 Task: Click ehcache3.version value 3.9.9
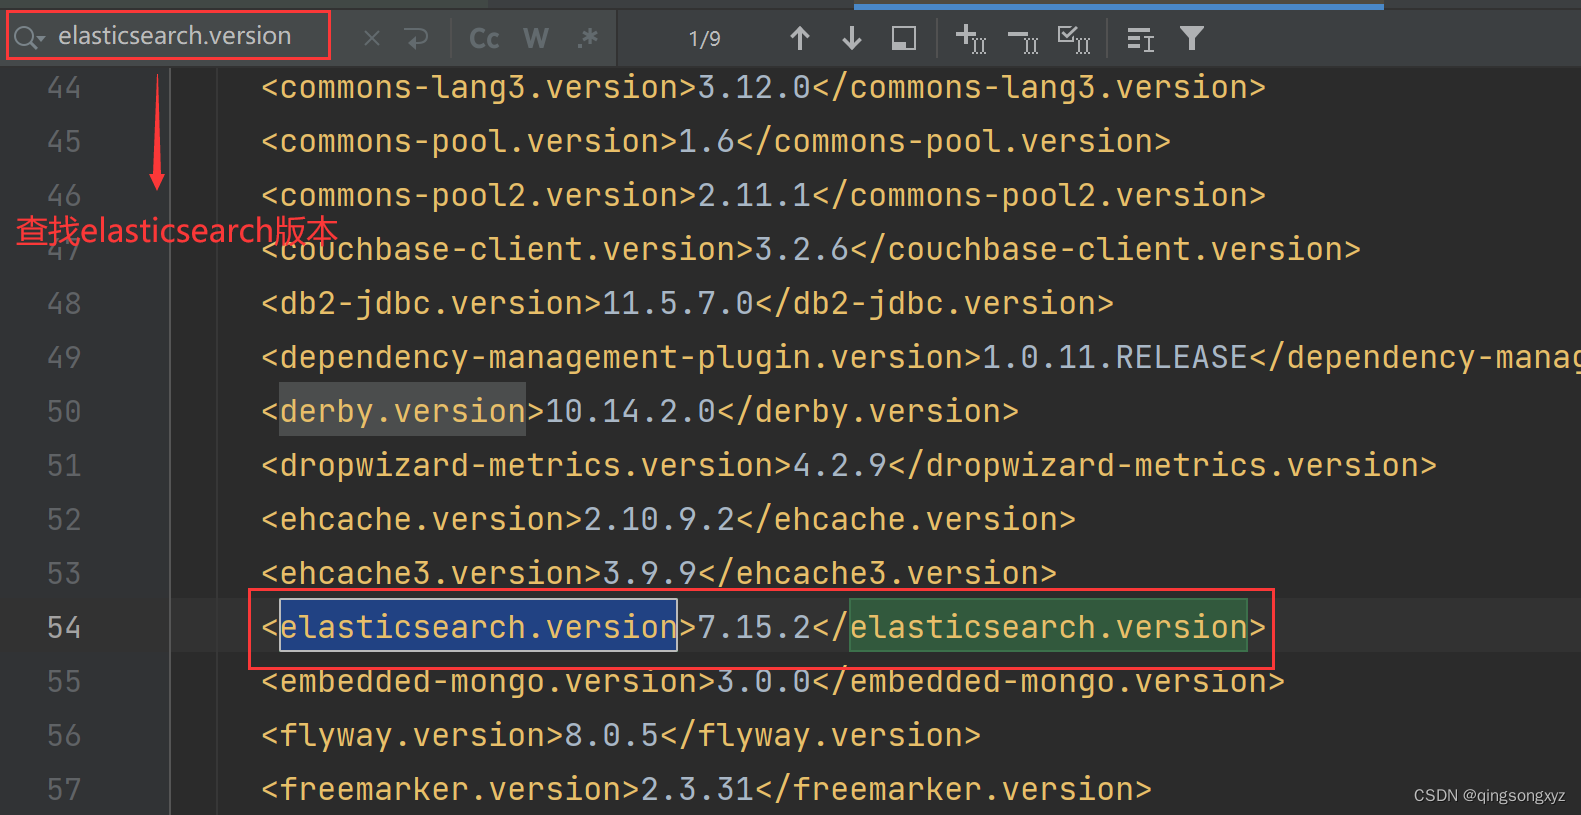tap(650, 574)
